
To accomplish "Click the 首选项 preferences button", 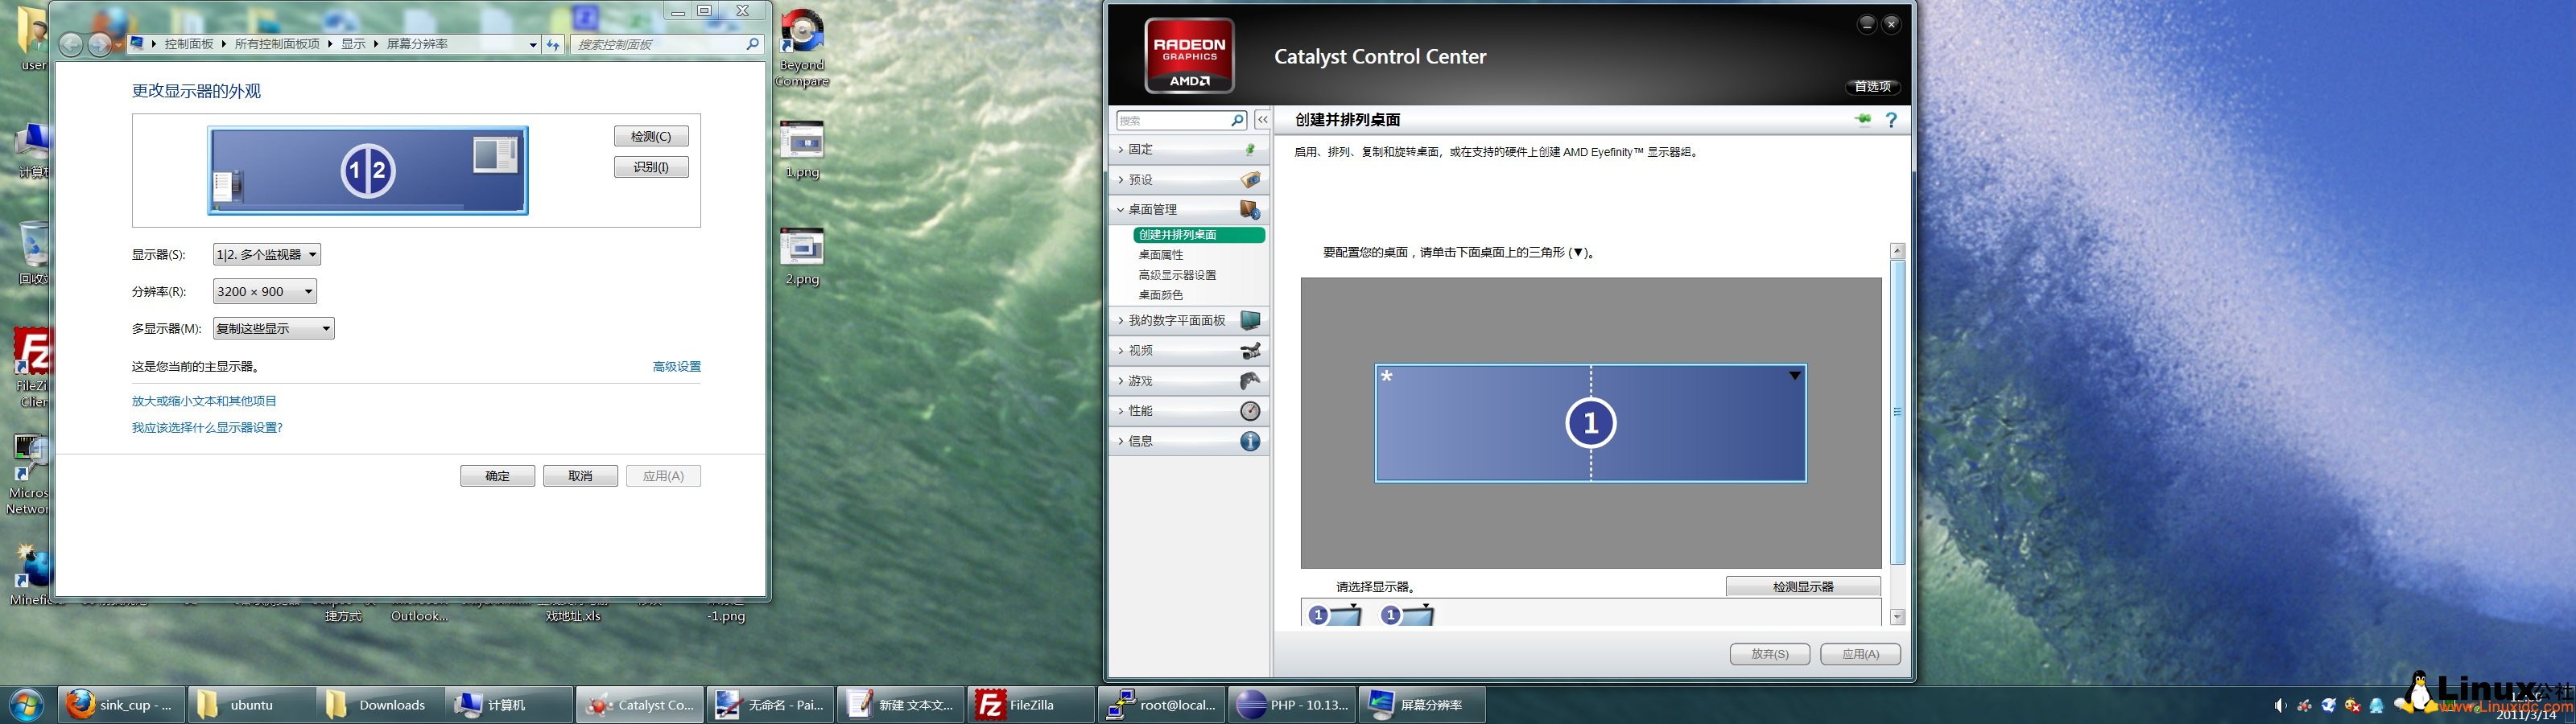I will click(1872, 87).
